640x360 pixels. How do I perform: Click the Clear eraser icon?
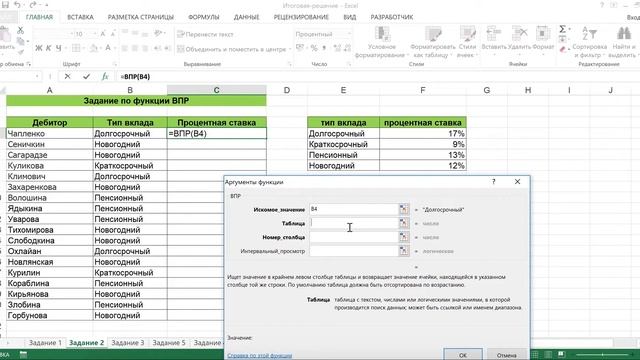click(563, 50)
